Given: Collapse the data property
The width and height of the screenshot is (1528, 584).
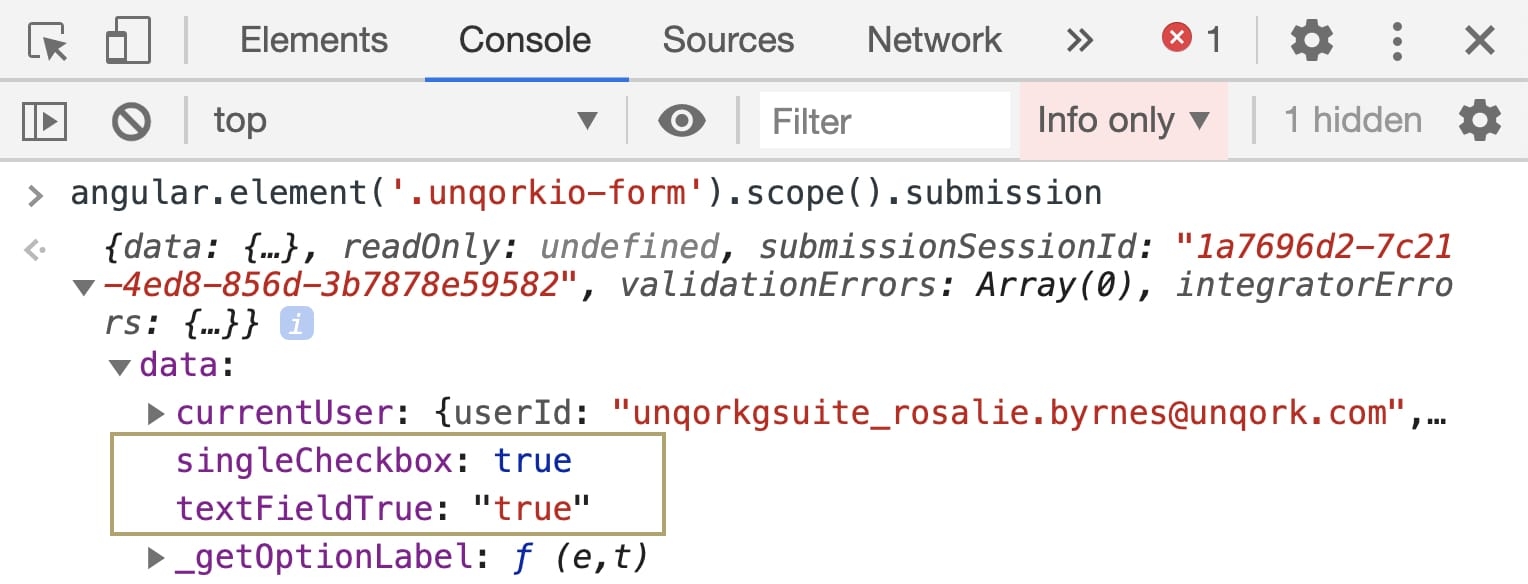Looking at the screenshot, I should coord(120,367).
